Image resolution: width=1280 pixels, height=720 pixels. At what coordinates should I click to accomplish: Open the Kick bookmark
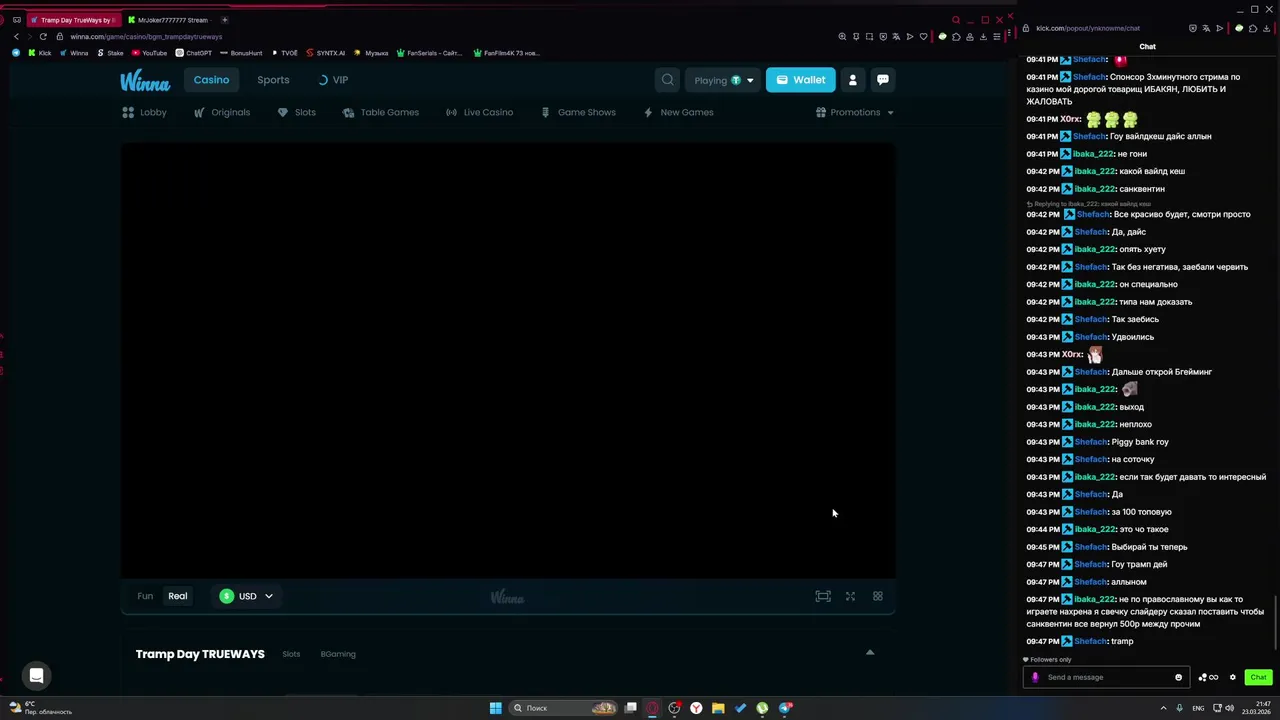40,53
